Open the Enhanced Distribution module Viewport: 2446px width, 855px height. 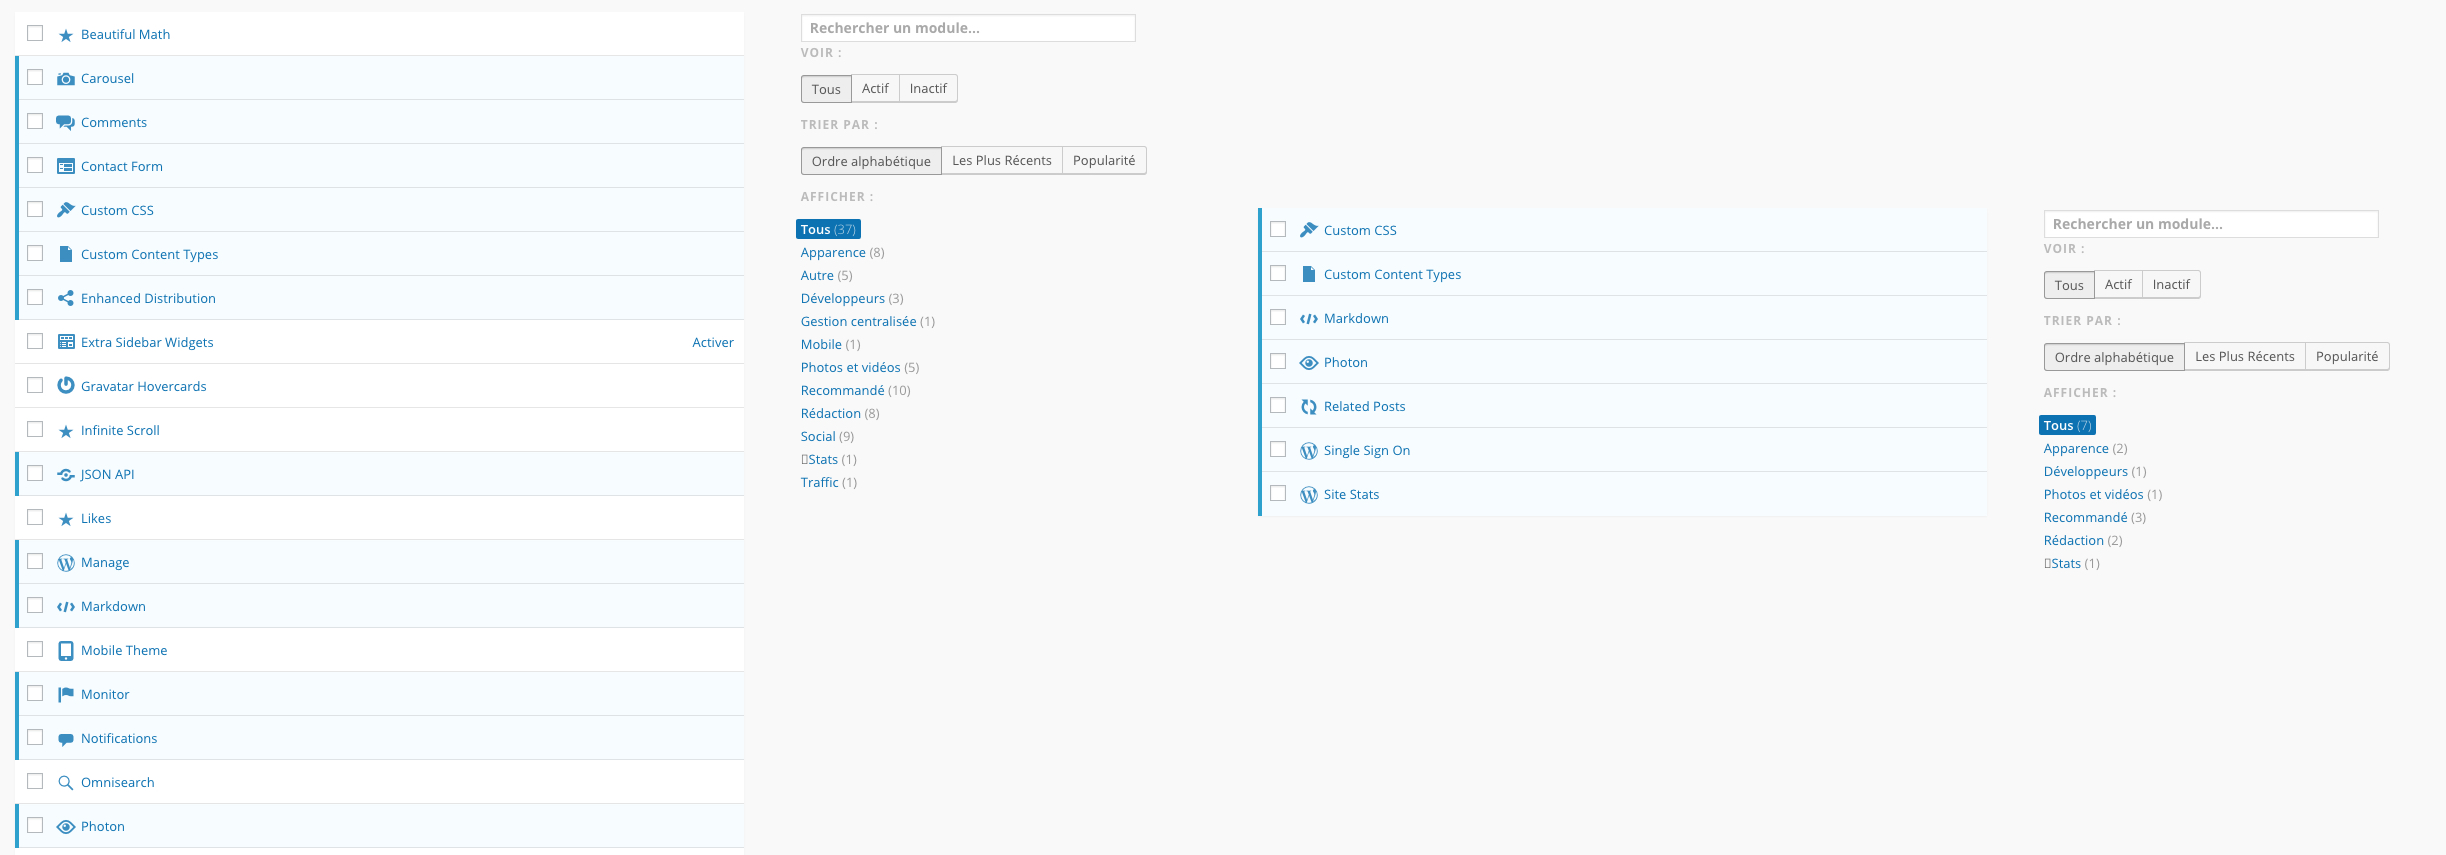148,299
